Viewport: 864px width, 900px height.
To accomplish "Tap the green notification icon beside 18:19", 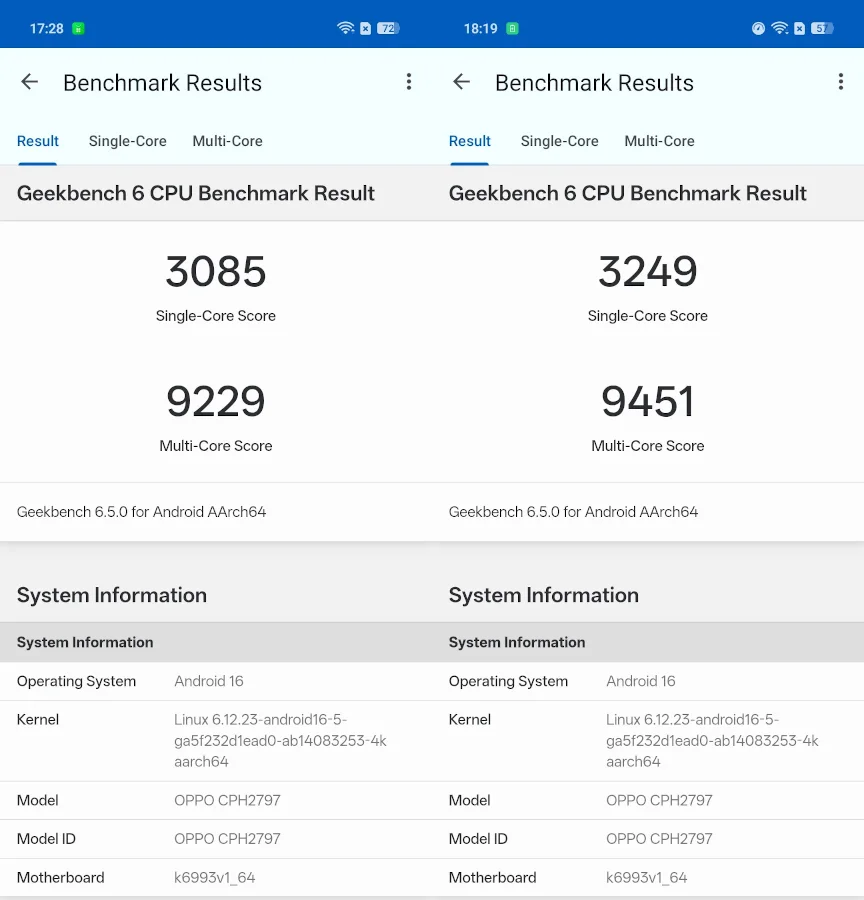I will 512,28.
